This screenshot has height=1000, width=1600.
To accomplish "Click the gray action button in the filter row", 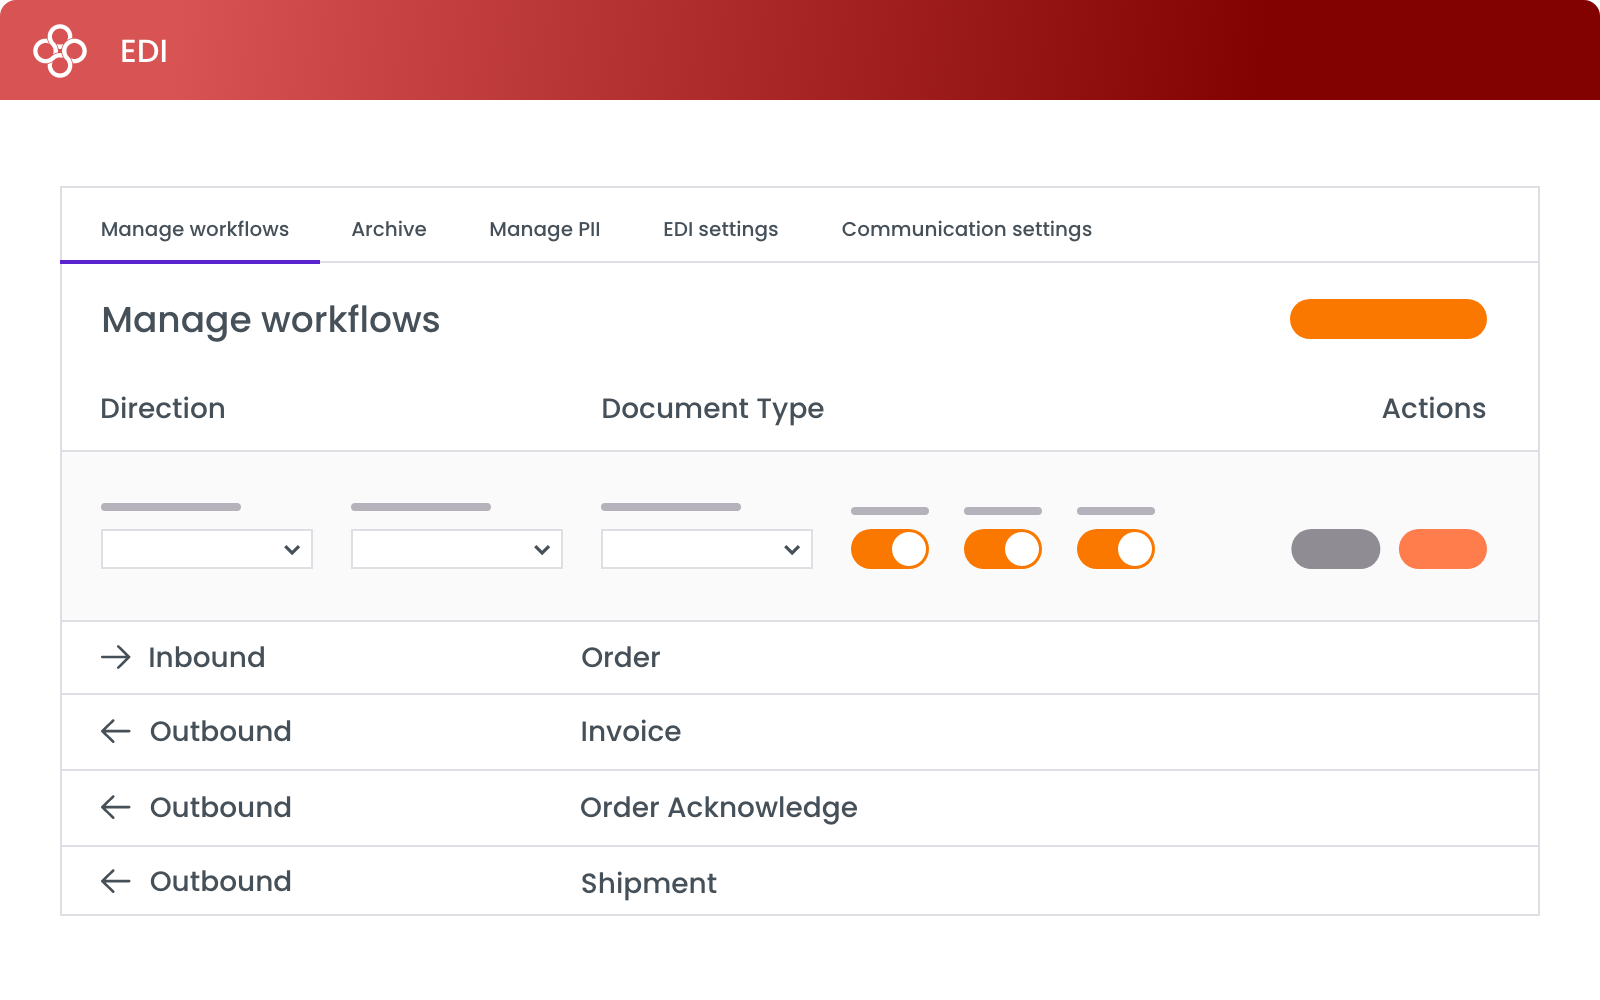I will click(x=1336, y=548).
